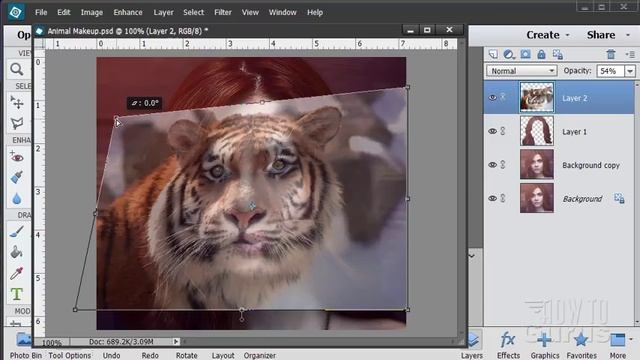Open the Enhance menu
Screen dimensions: 640x360
(128, 12)
